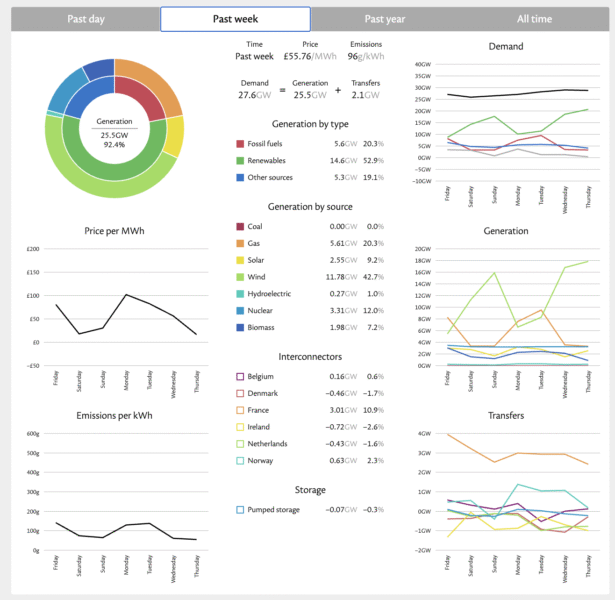This screenshot has width=615, height=600.
Task: Select the Solar yellow legend swatch
Action: 240,263
